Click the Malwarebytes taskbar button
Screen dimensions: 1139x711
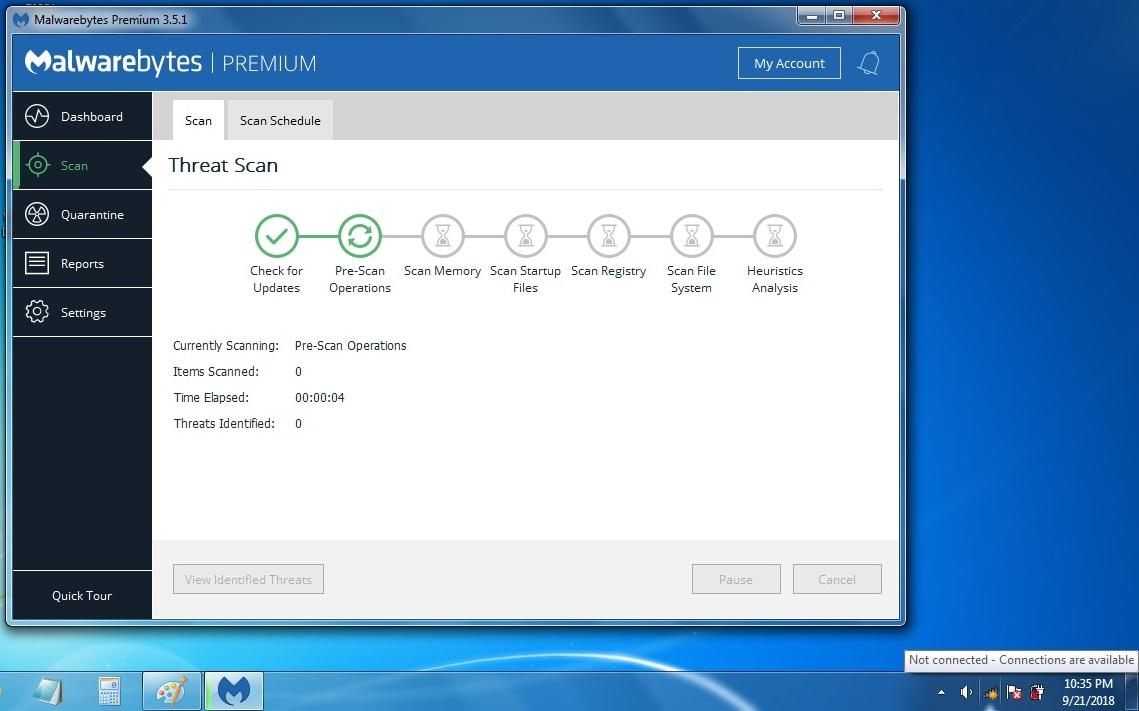[x=234, y=691]
